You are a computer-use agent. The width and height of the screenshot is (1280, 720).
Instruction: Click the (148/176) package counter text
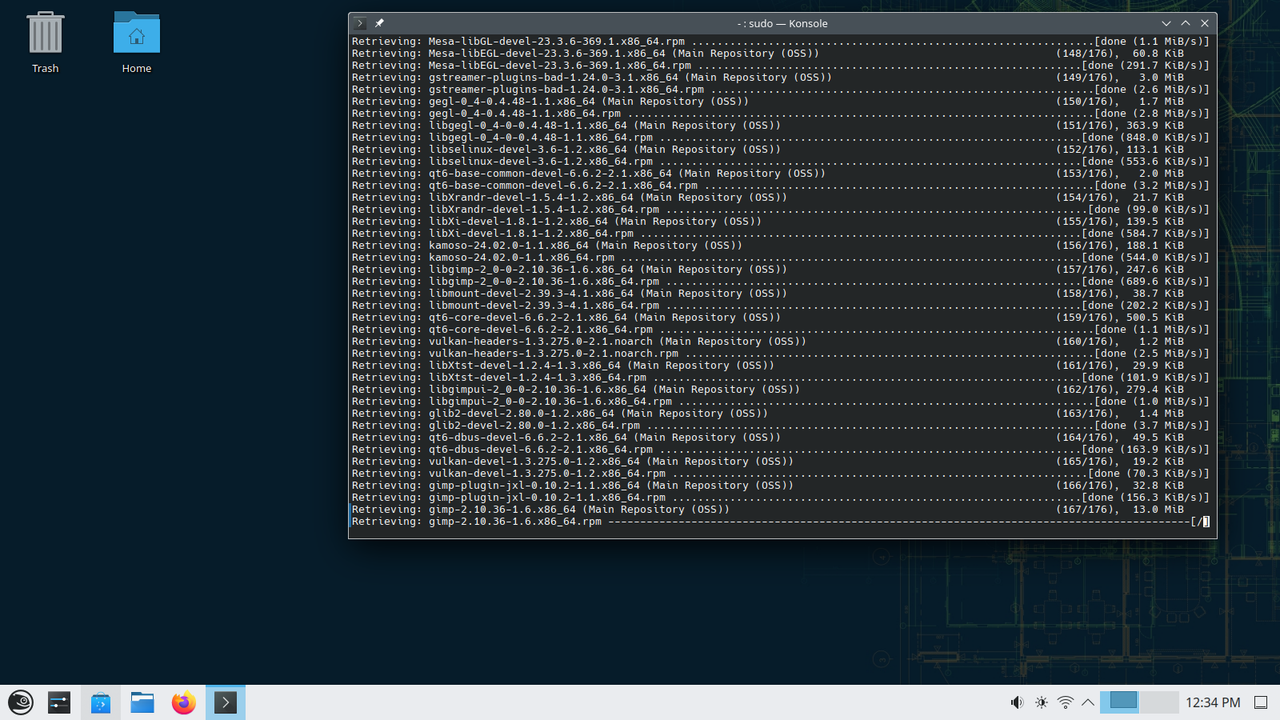[x=1087, y=53]
